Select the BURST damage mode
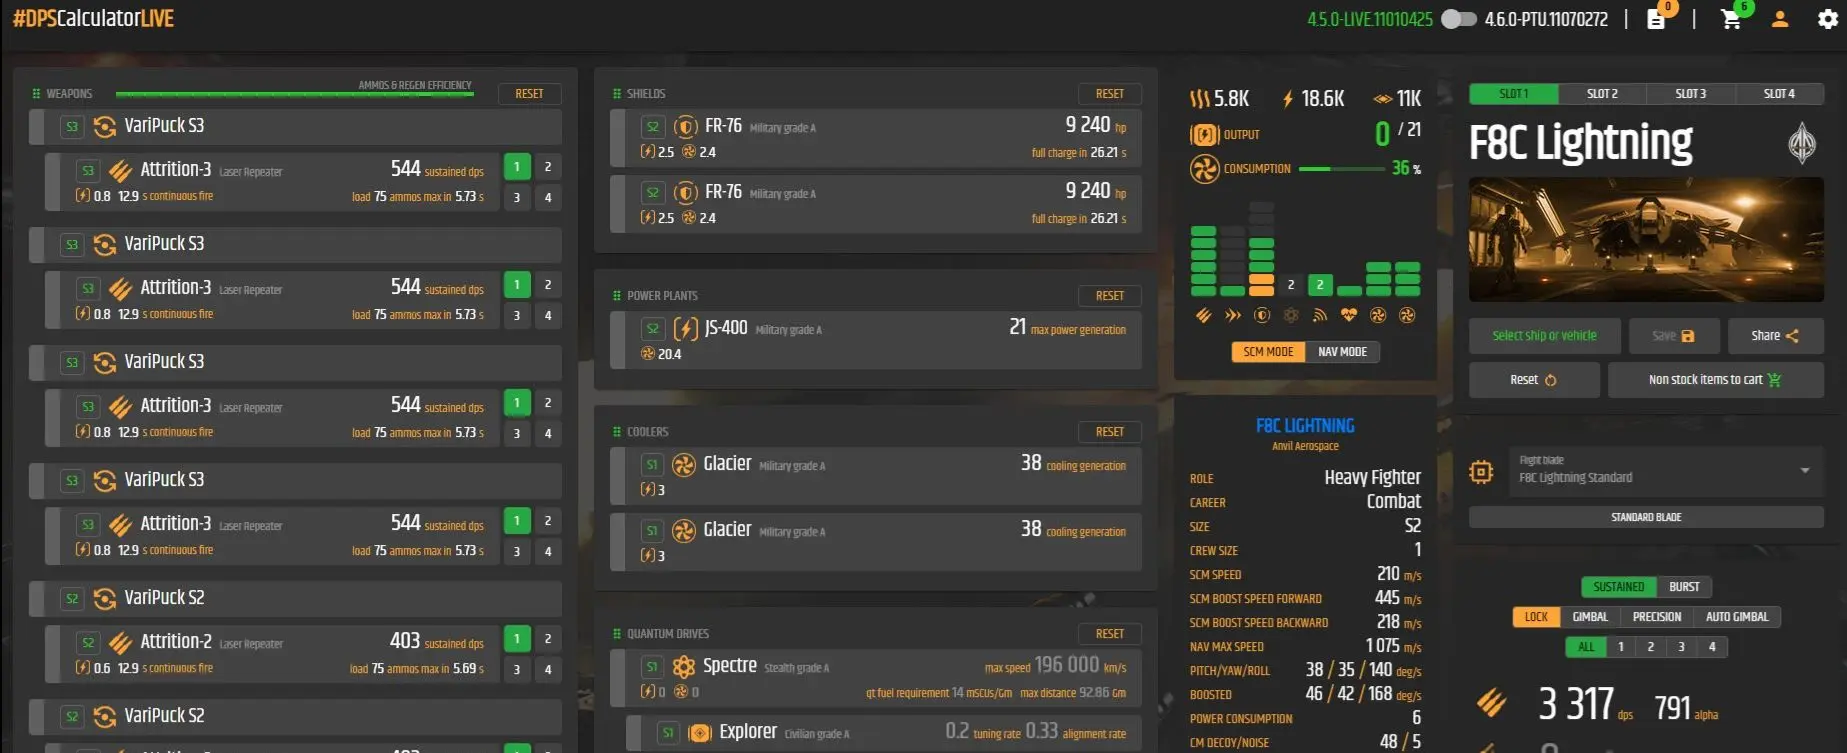 click(x=1684, y=587)
